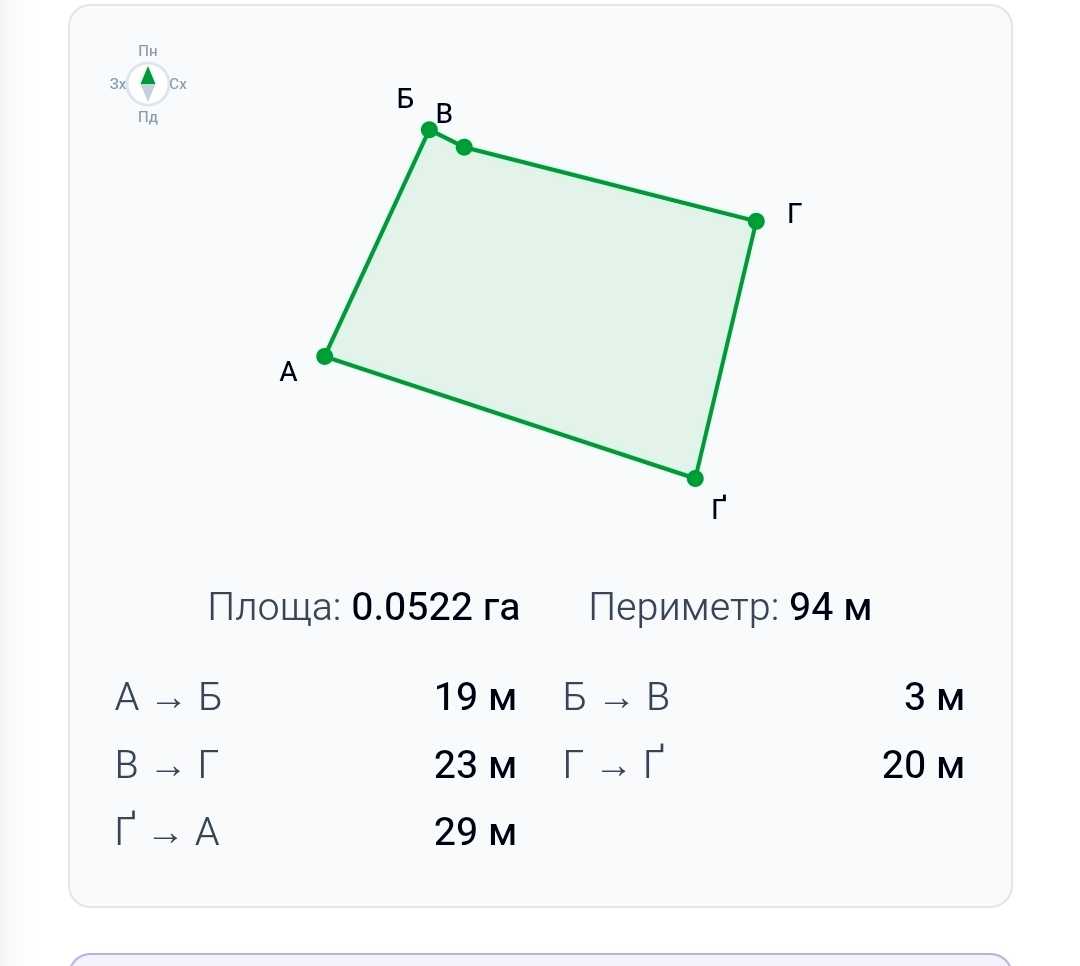Select the В → Г 23 м row
Screen dimensions: 1080x966
point(315,764)
